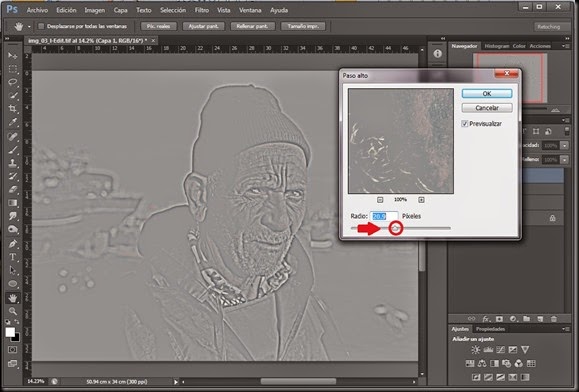Click the link layers icon
The width and height of the screenshot is (579, 392).
click(472, 319)
